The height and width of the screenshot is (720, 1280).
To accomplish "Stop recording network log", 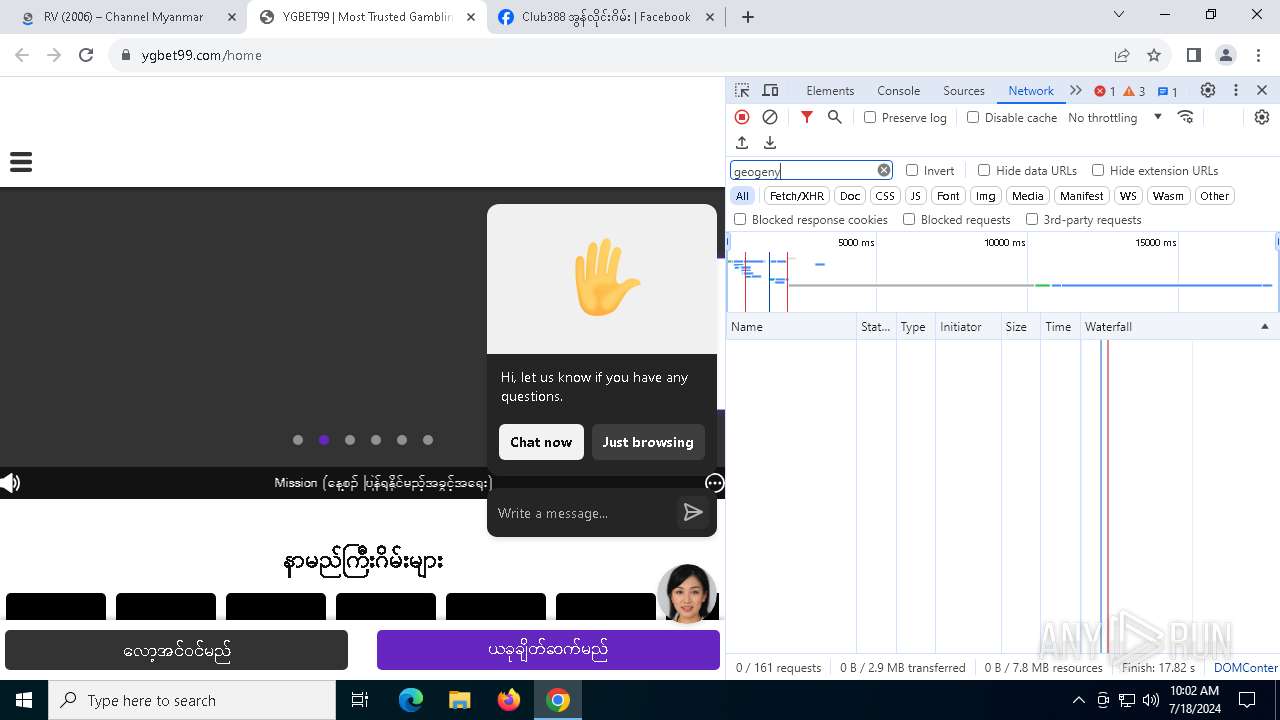I will (x=742, y=117).
